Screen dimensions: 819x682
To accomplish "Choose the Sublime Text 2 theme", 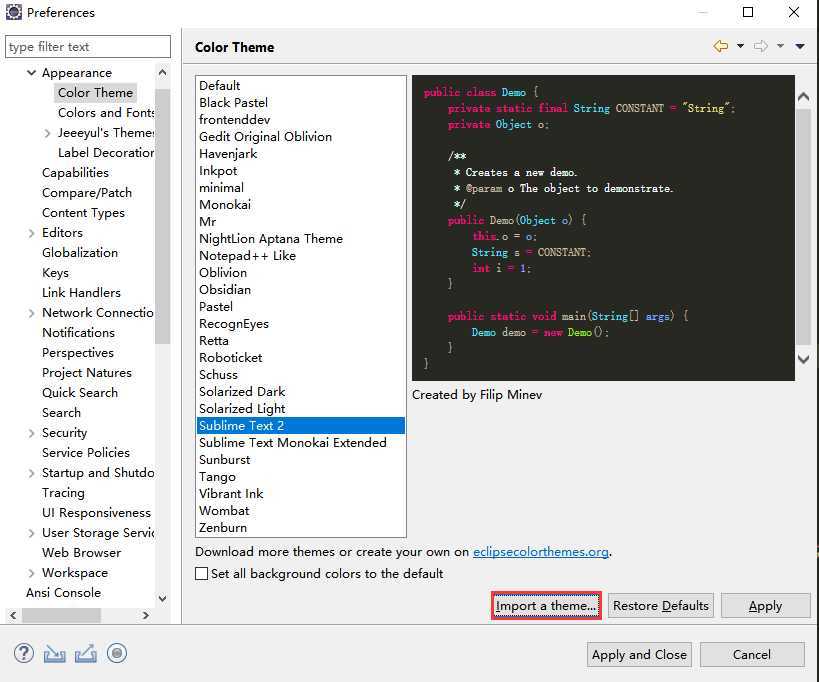I will tap(300, 426).
